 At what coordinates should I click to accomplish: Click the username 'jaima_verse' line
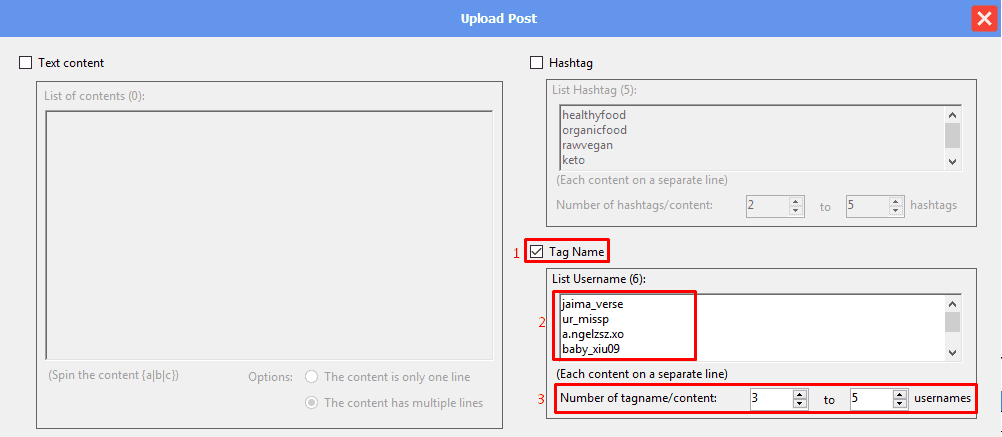click(593, 304)
